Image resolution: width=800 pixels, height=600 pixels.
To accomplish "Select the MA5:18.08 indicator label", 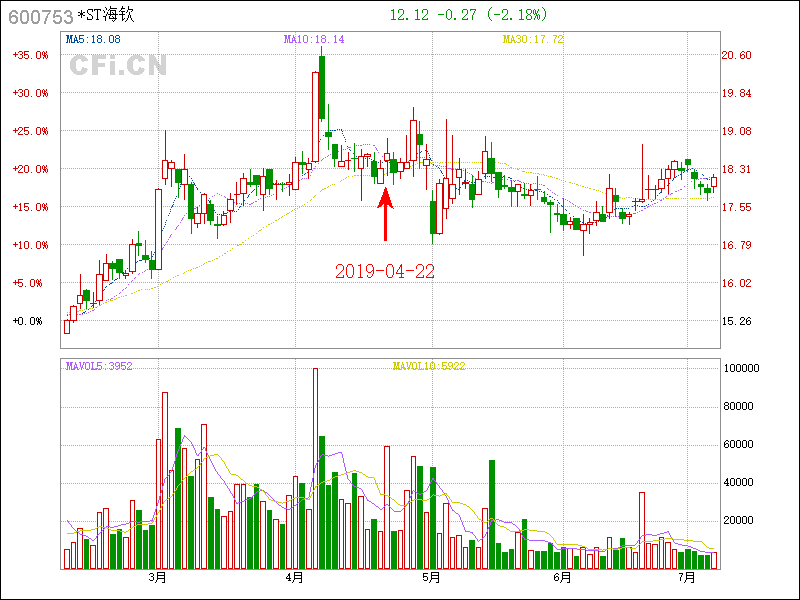I will point(93,40).
